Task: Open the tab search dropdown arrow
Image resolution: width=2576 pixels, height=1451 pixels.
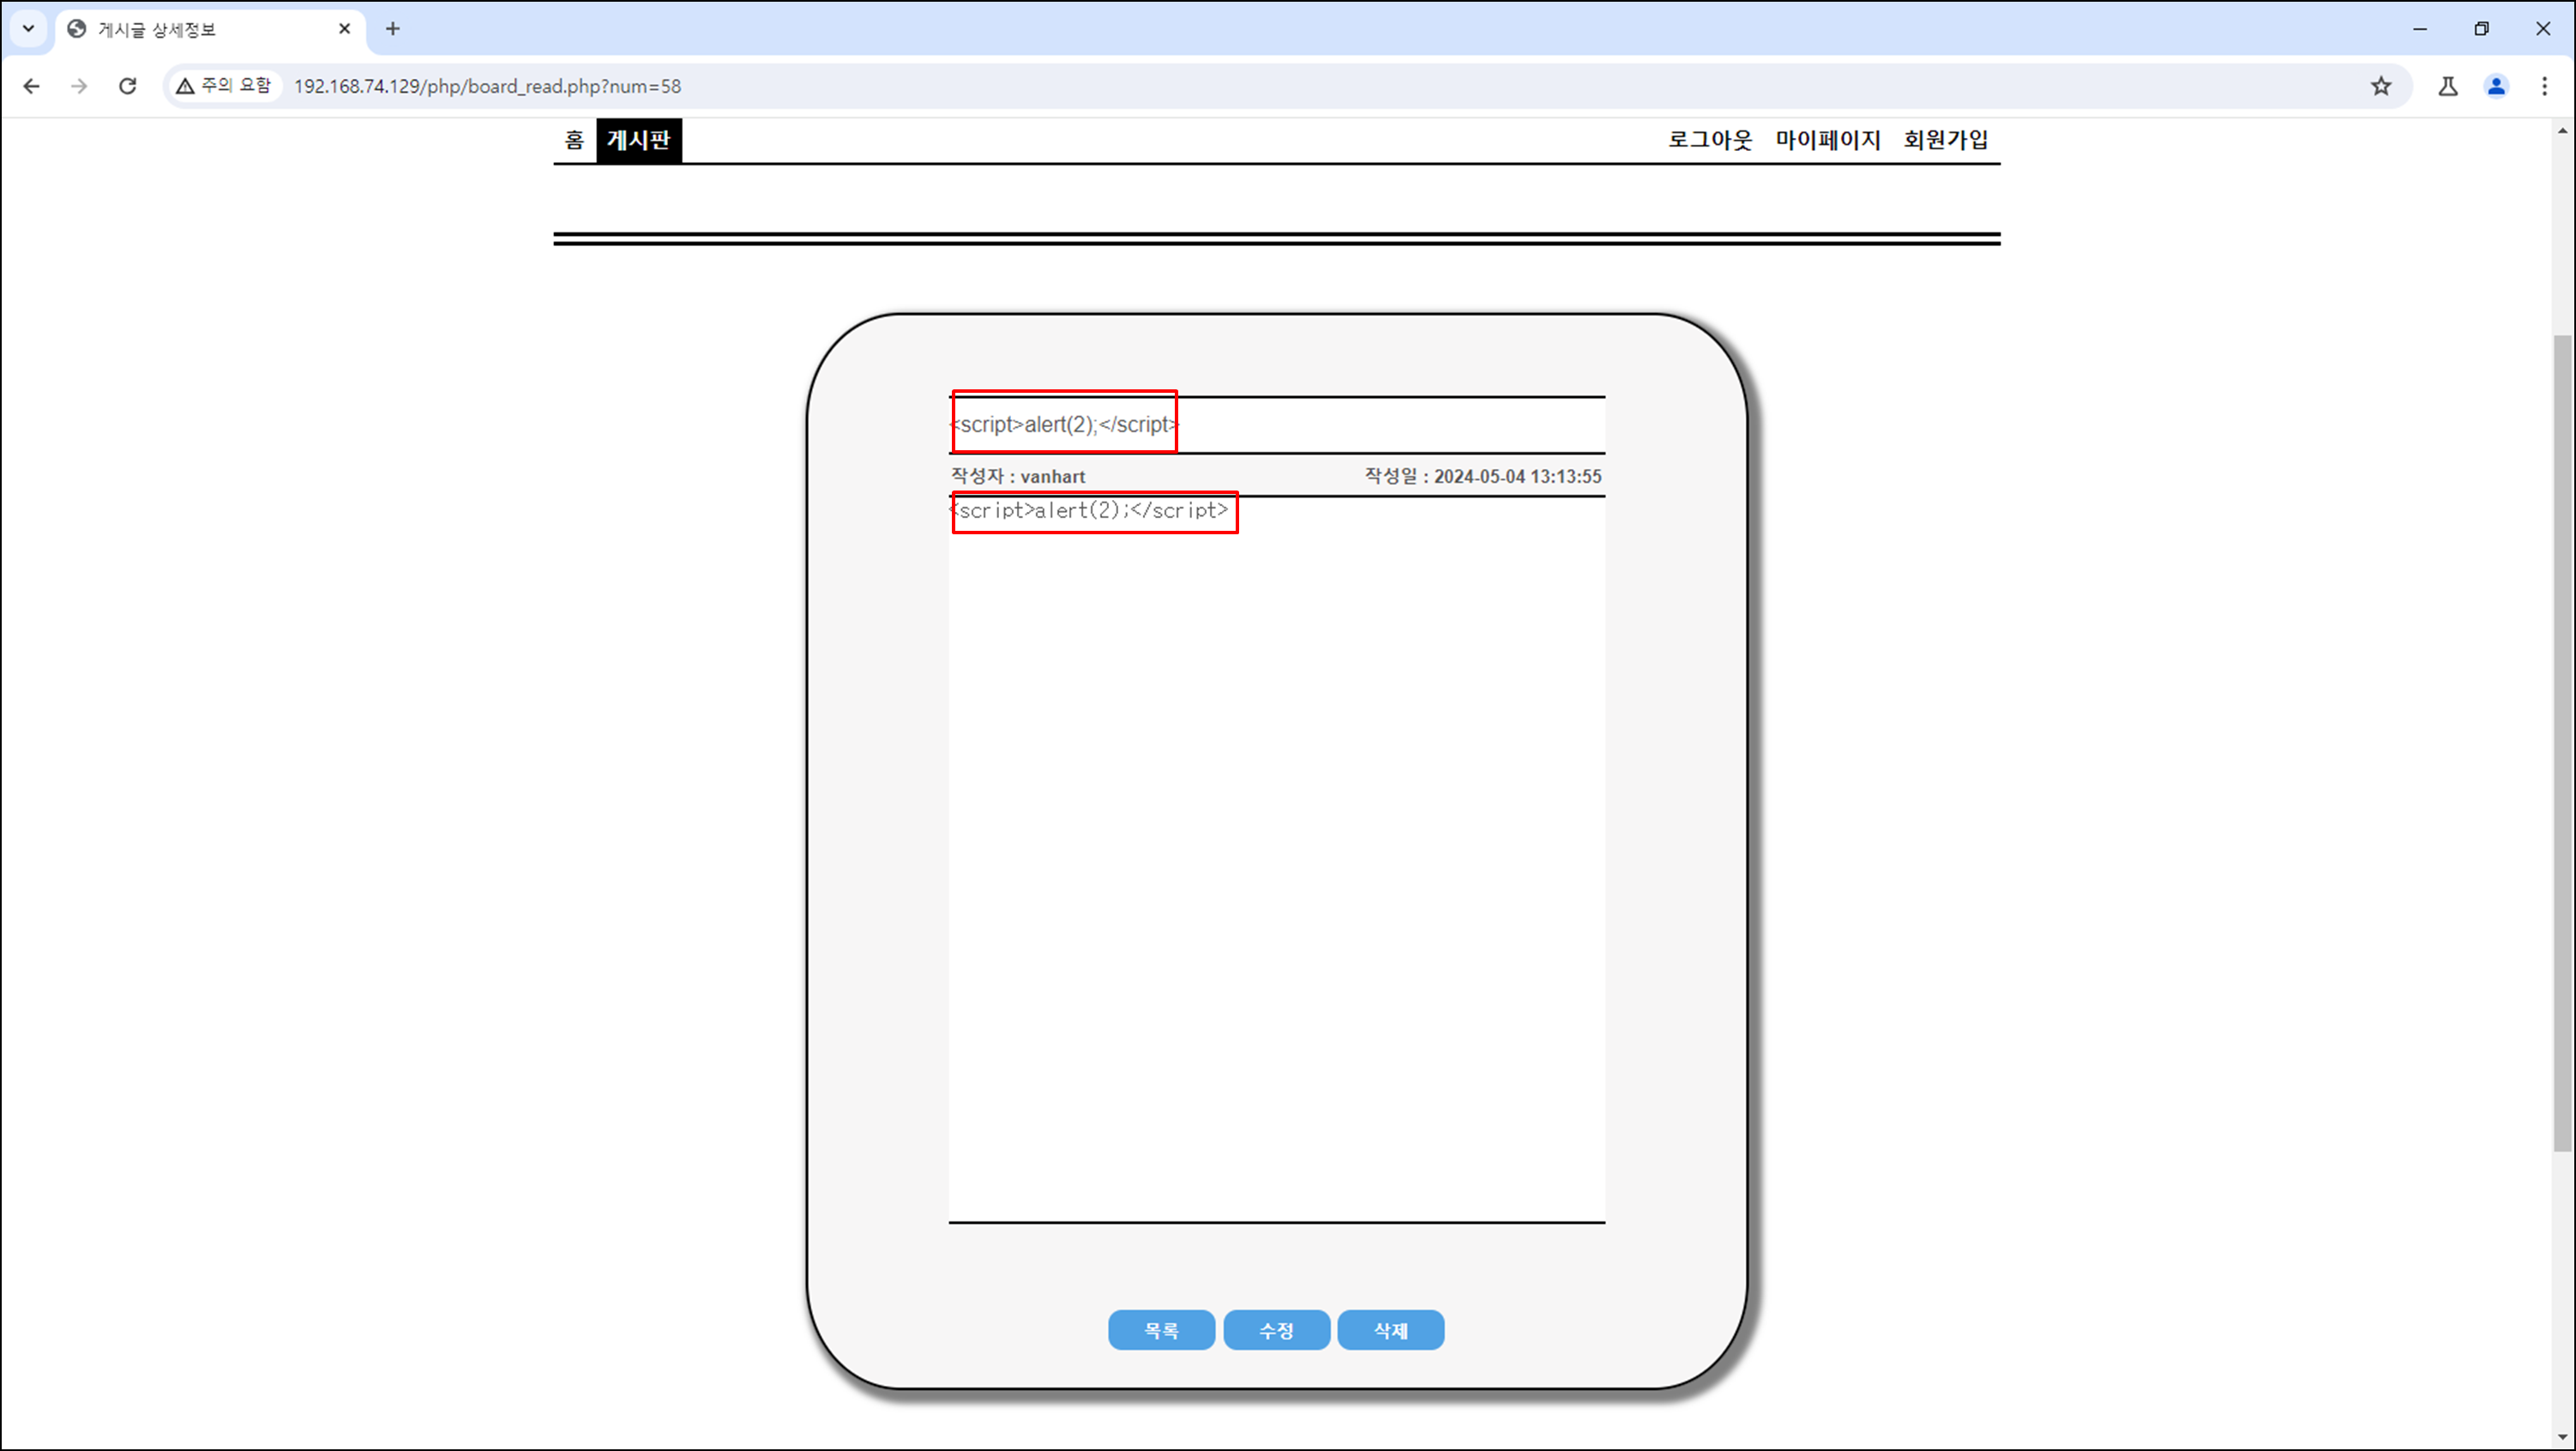Action: pyautogui.click(x=29, y=29)
